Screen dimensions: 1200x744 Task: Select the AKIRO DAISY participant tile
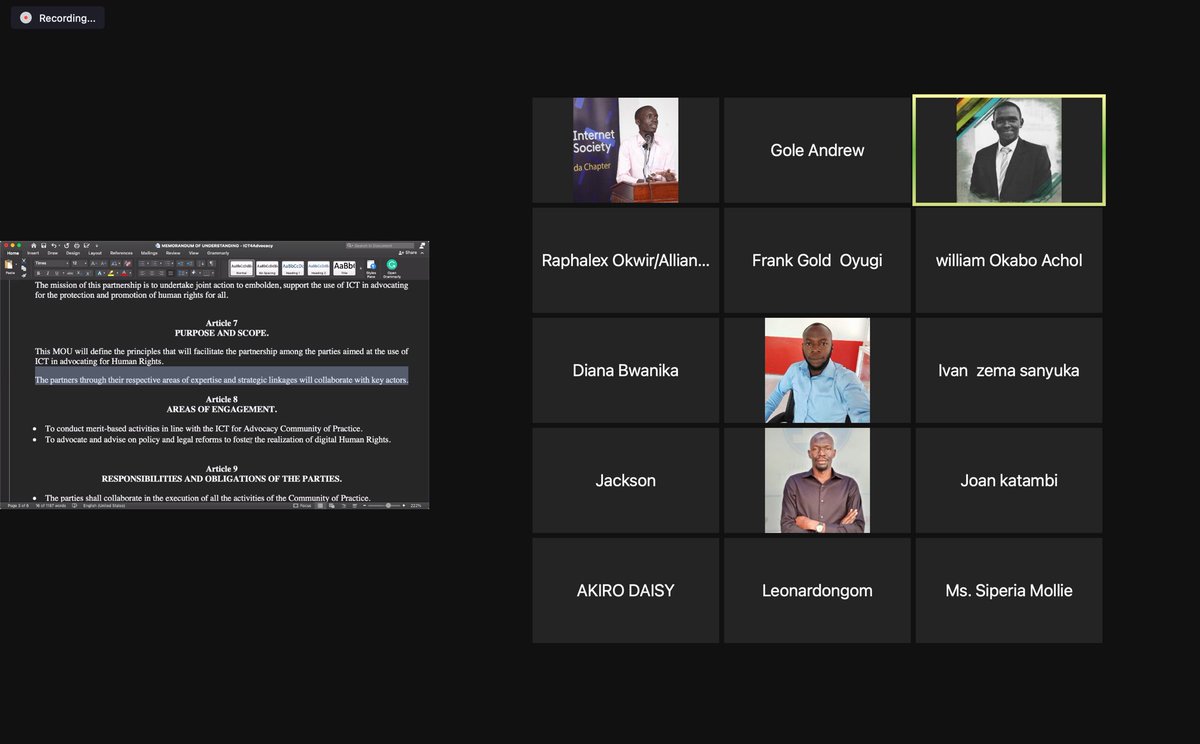click(x=626, y=590)
